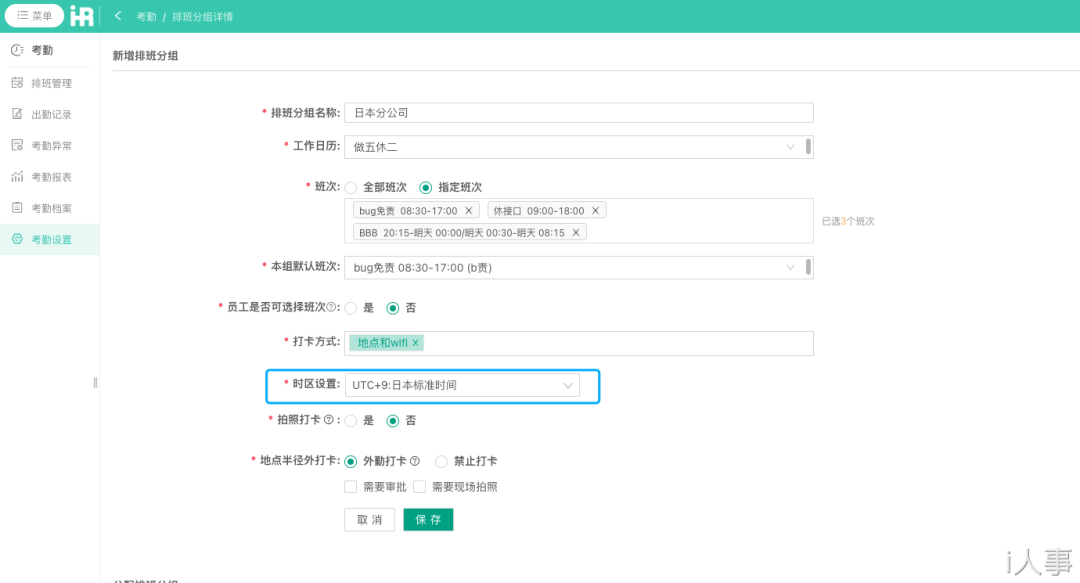
Task: Select the 全部班次 radio option
Action: pos(351,188)
